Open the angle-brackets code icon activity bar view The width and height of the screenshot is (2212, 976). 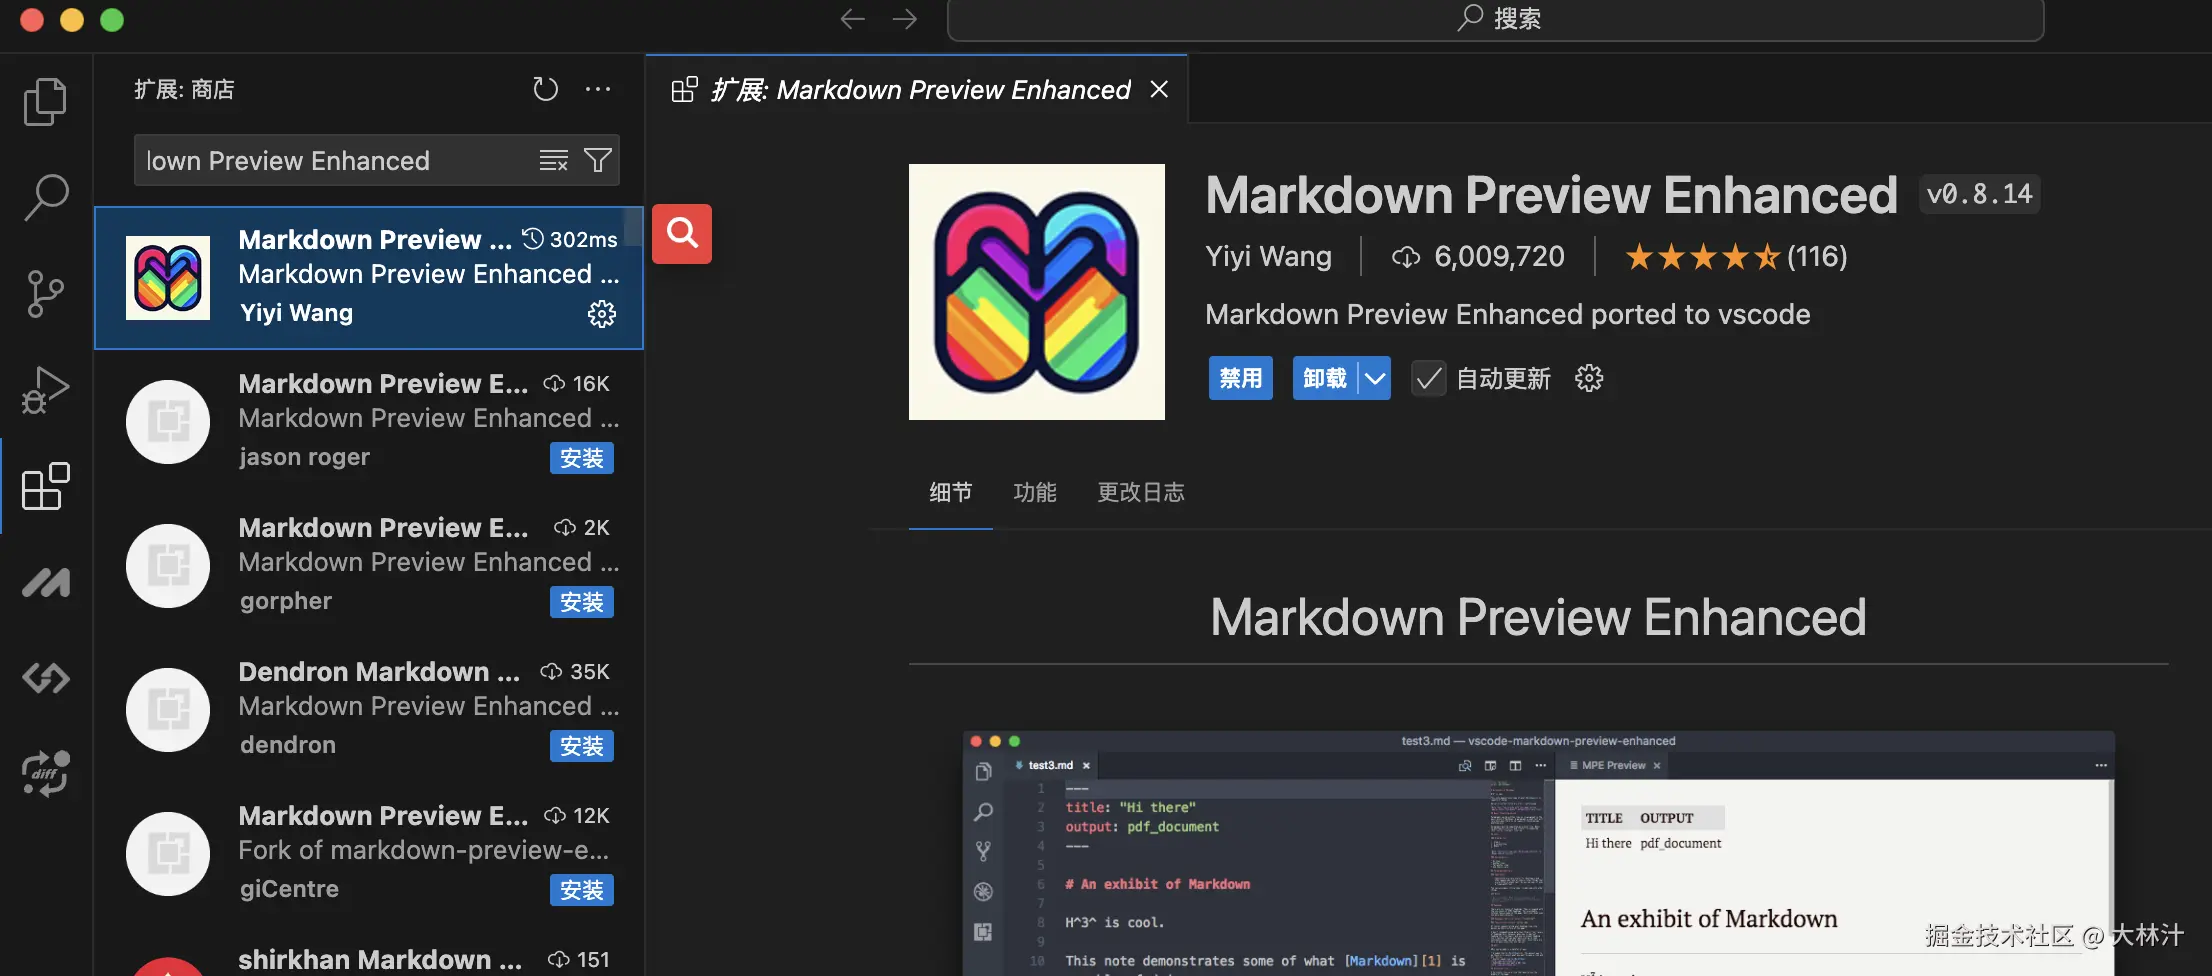pos(45,678)
